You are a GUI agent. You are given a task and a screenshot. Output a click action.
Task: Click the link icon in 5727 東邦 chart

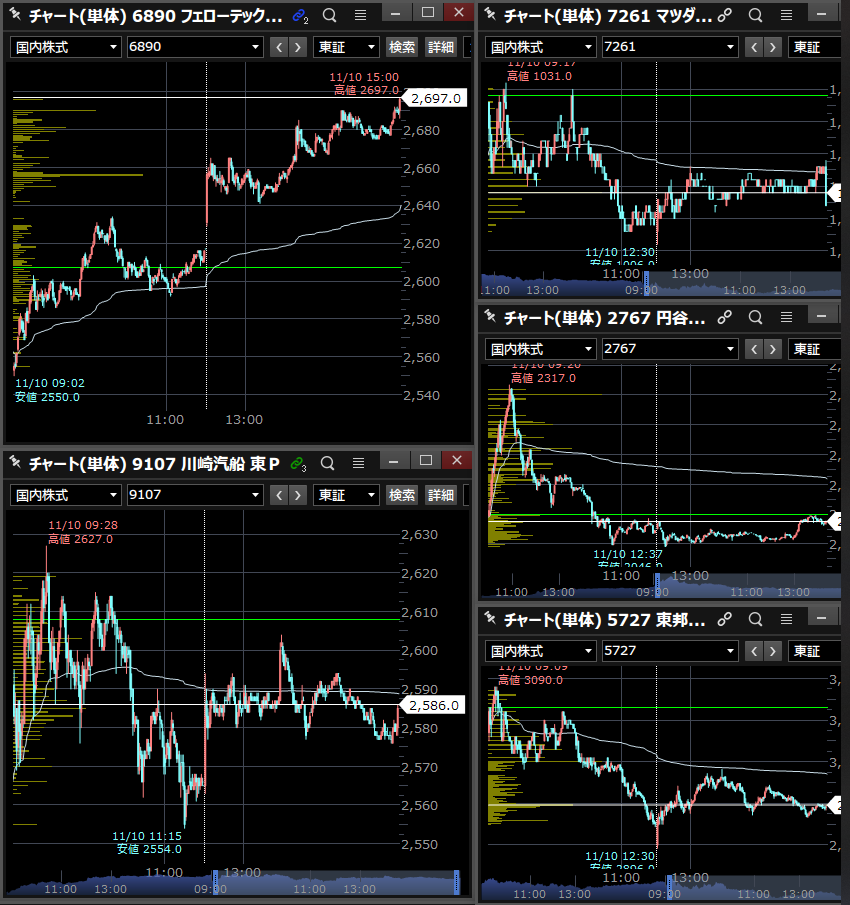[725, 619]
